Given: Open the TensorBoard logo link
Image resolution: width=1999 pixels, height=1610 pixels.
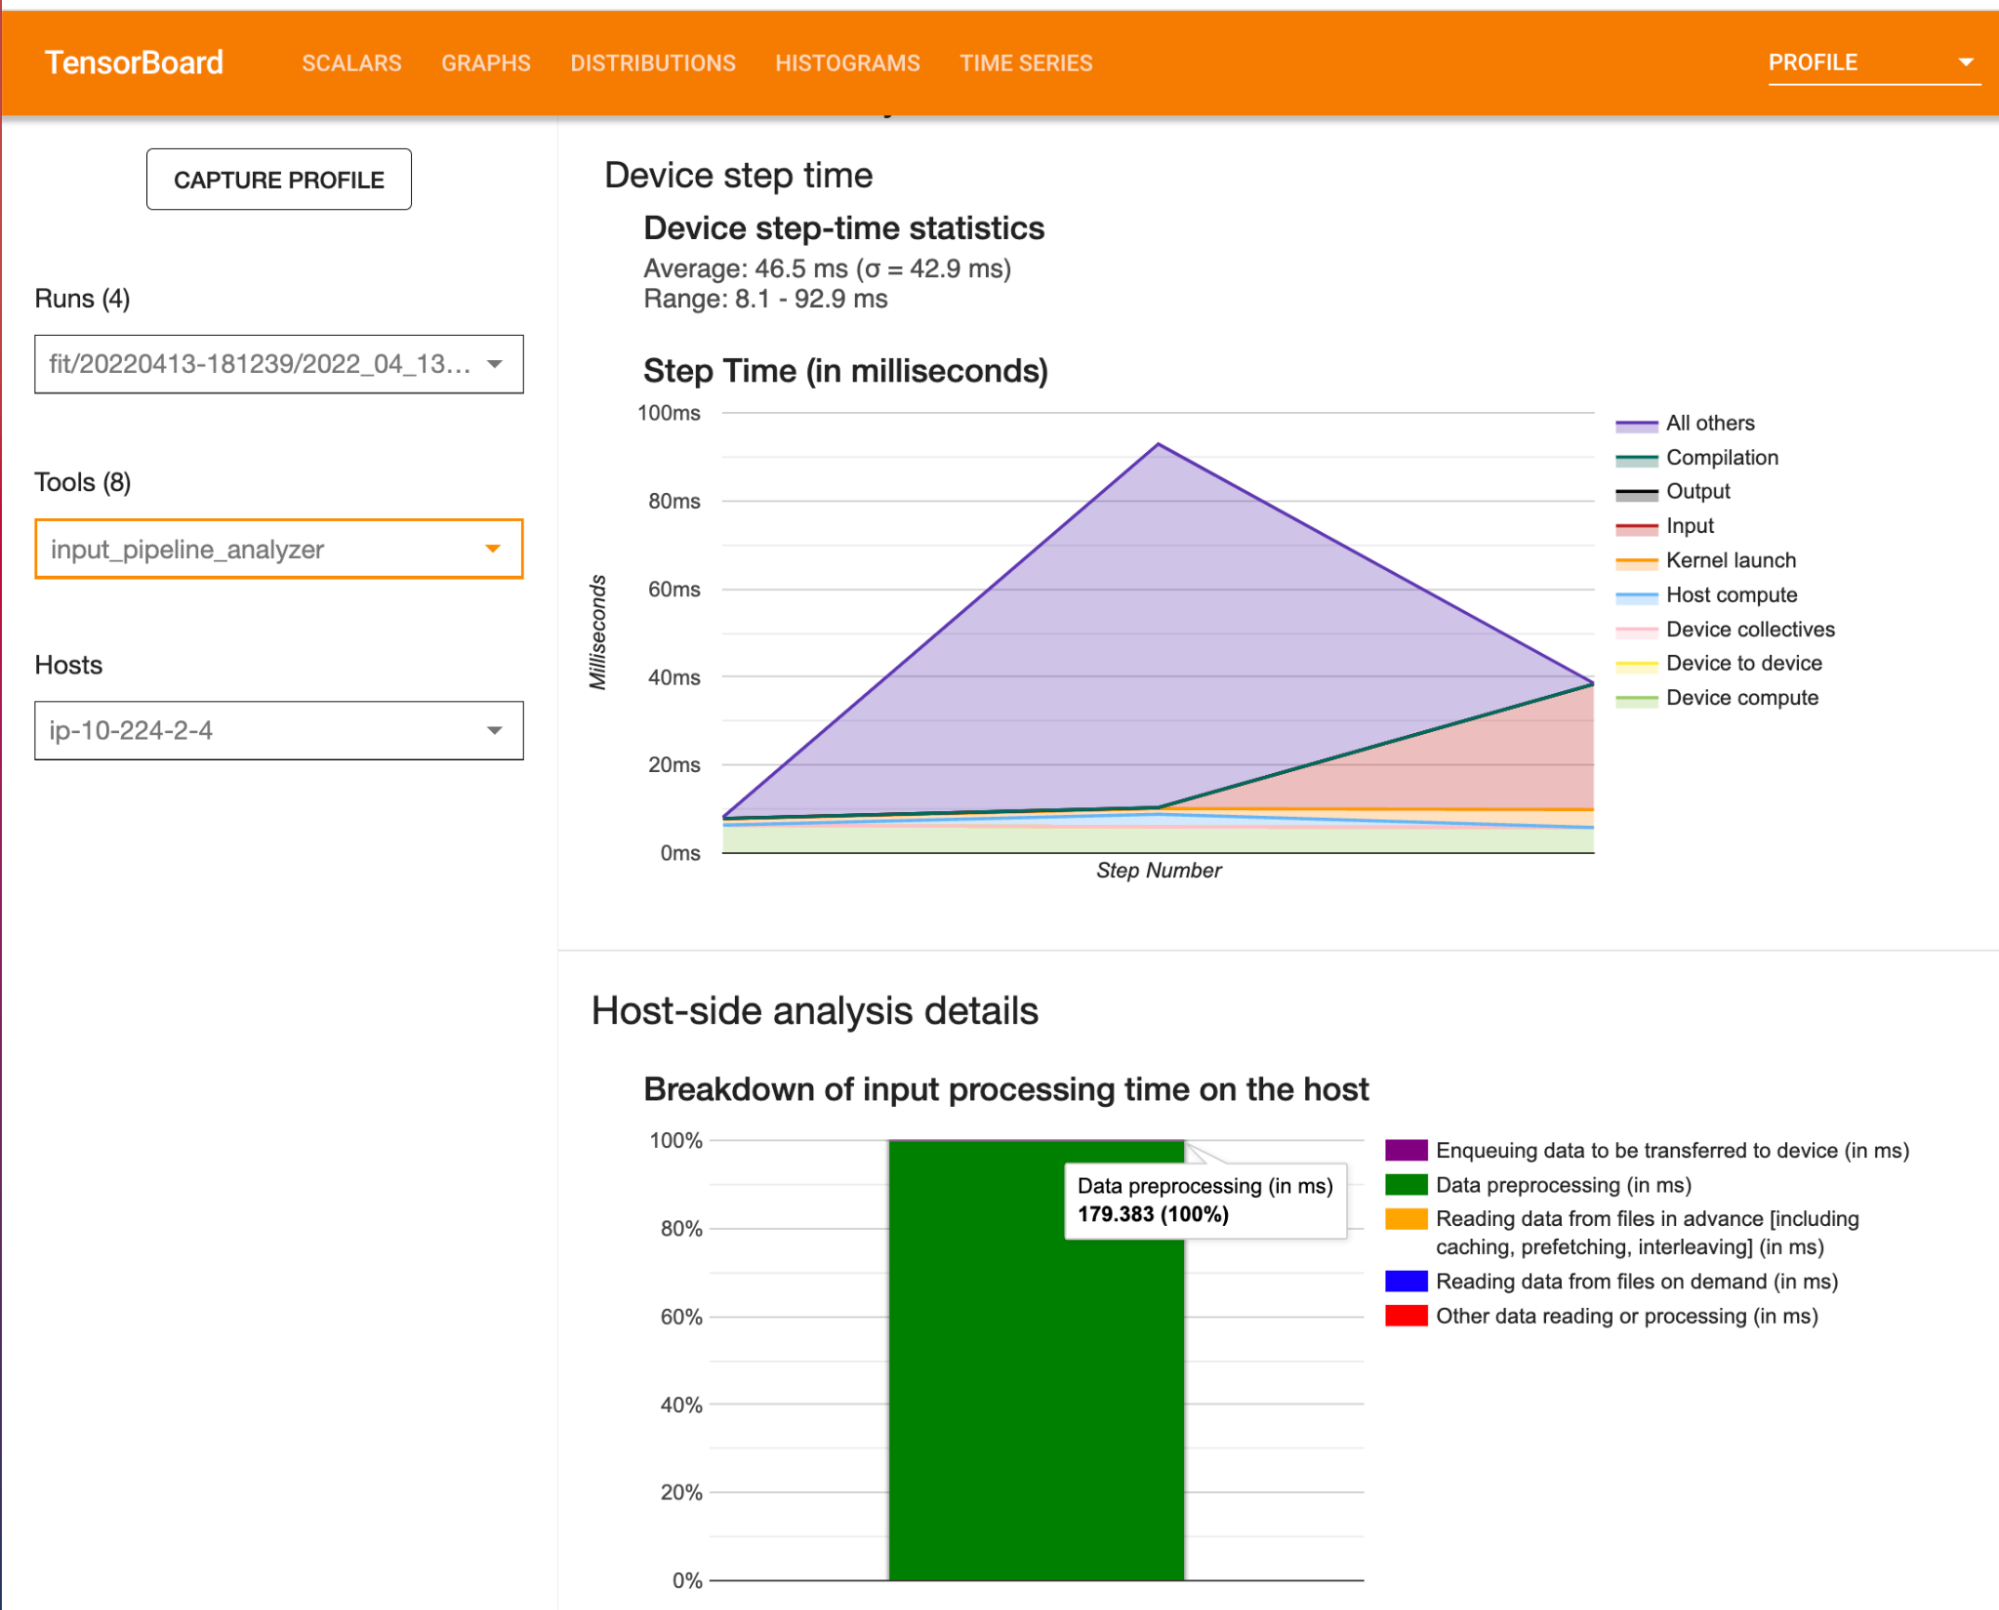Looking at the screenshot, I should pos(134,63).
